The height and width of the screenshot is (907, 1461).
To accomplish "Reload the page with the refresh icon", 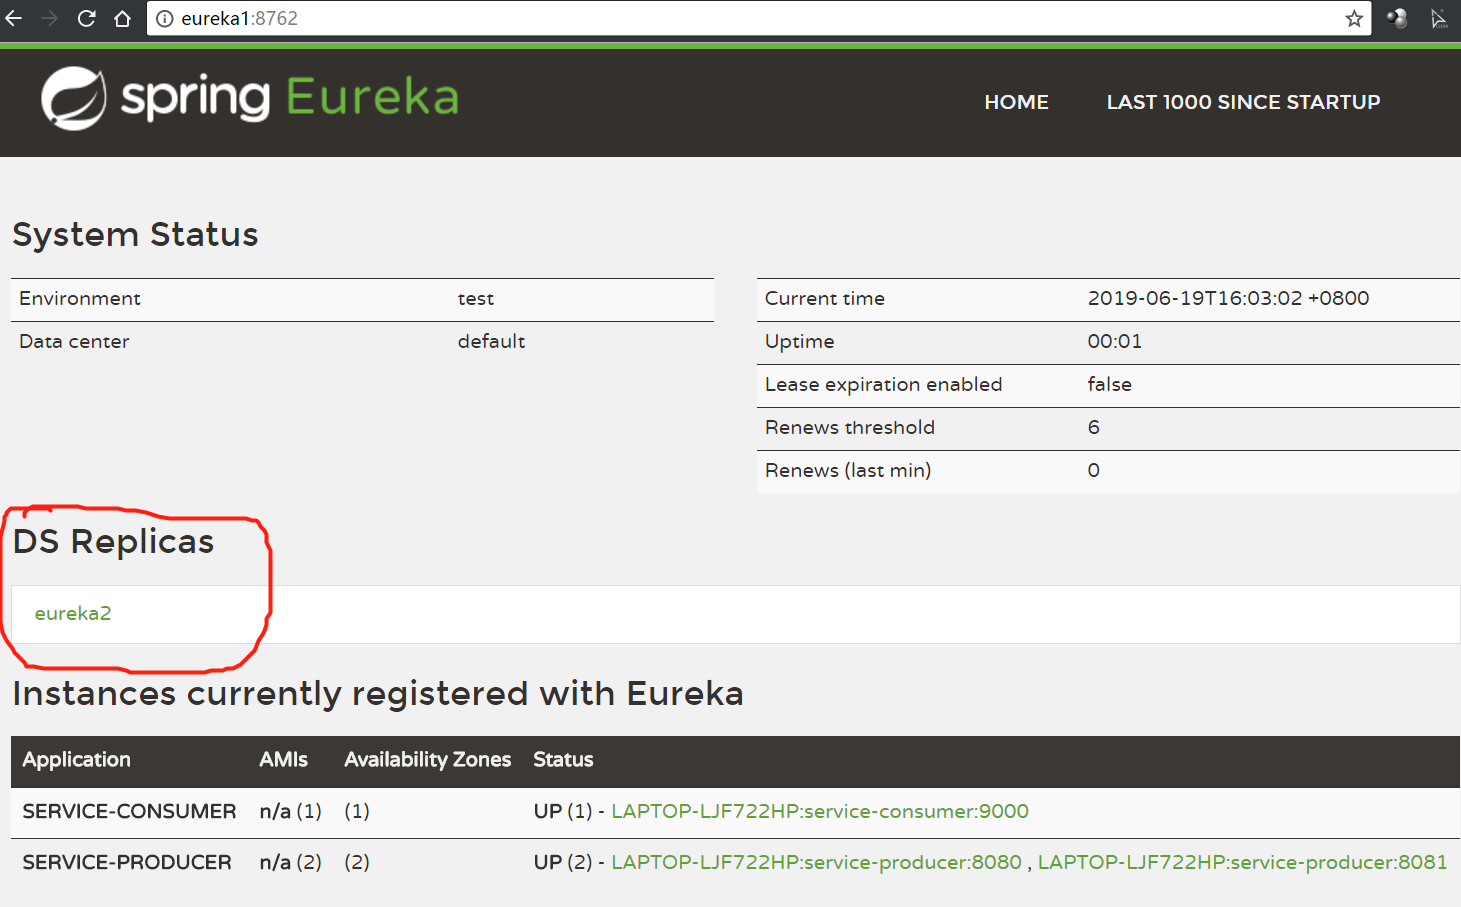I will [87, 18].
